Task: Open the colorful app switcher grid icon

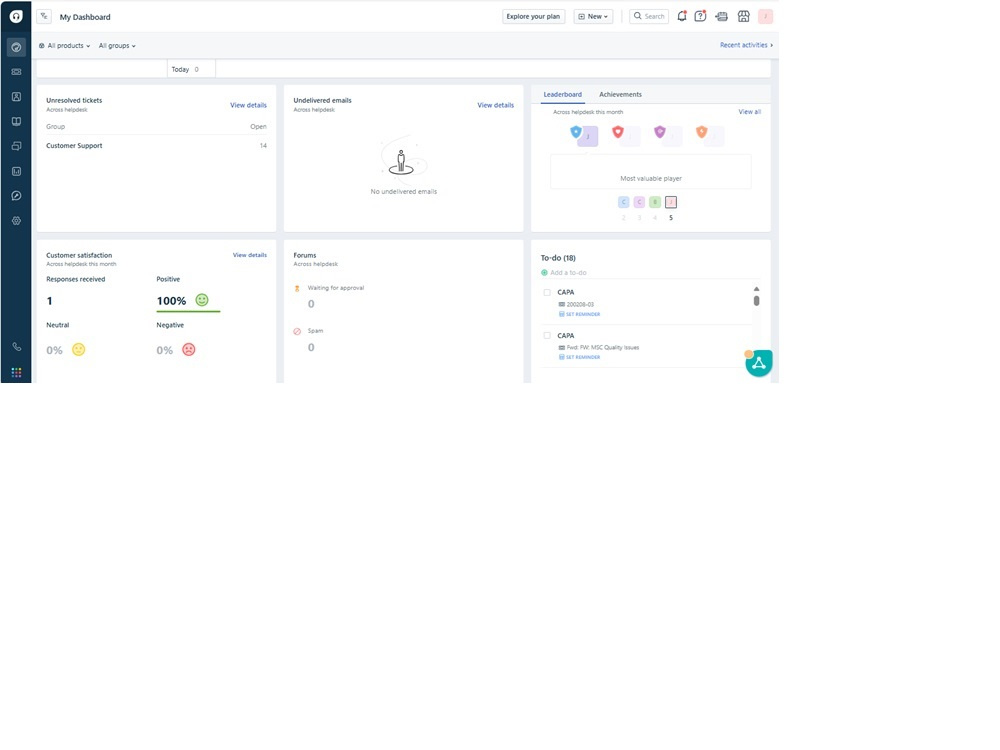Action: [x=17, y=372]
